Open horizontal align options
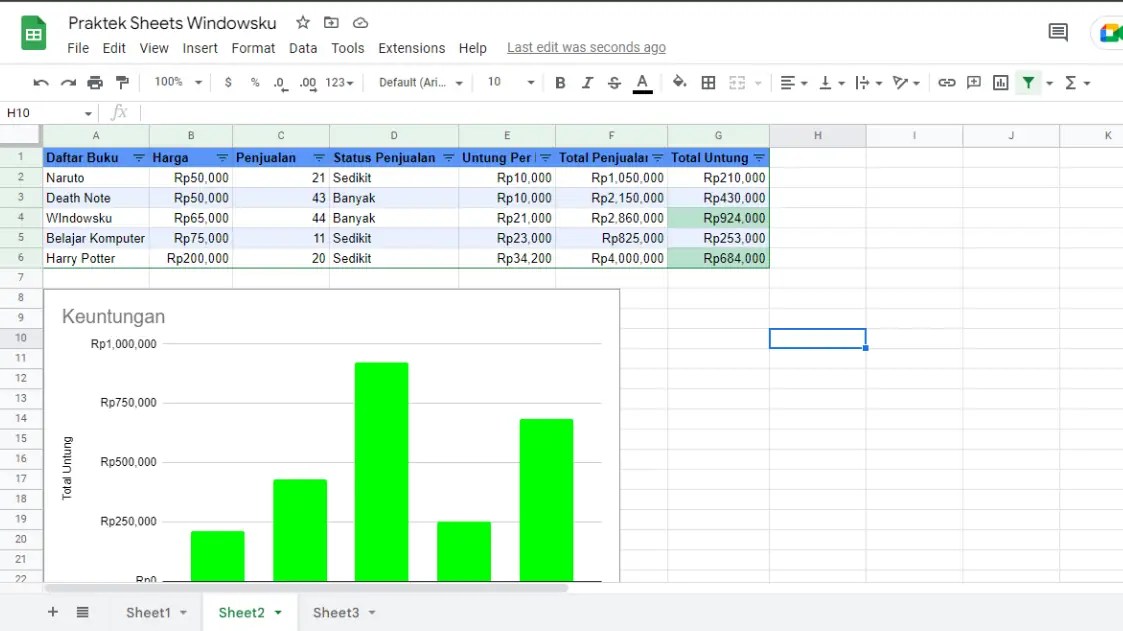 pyautogui.click(x=794, y=83)
